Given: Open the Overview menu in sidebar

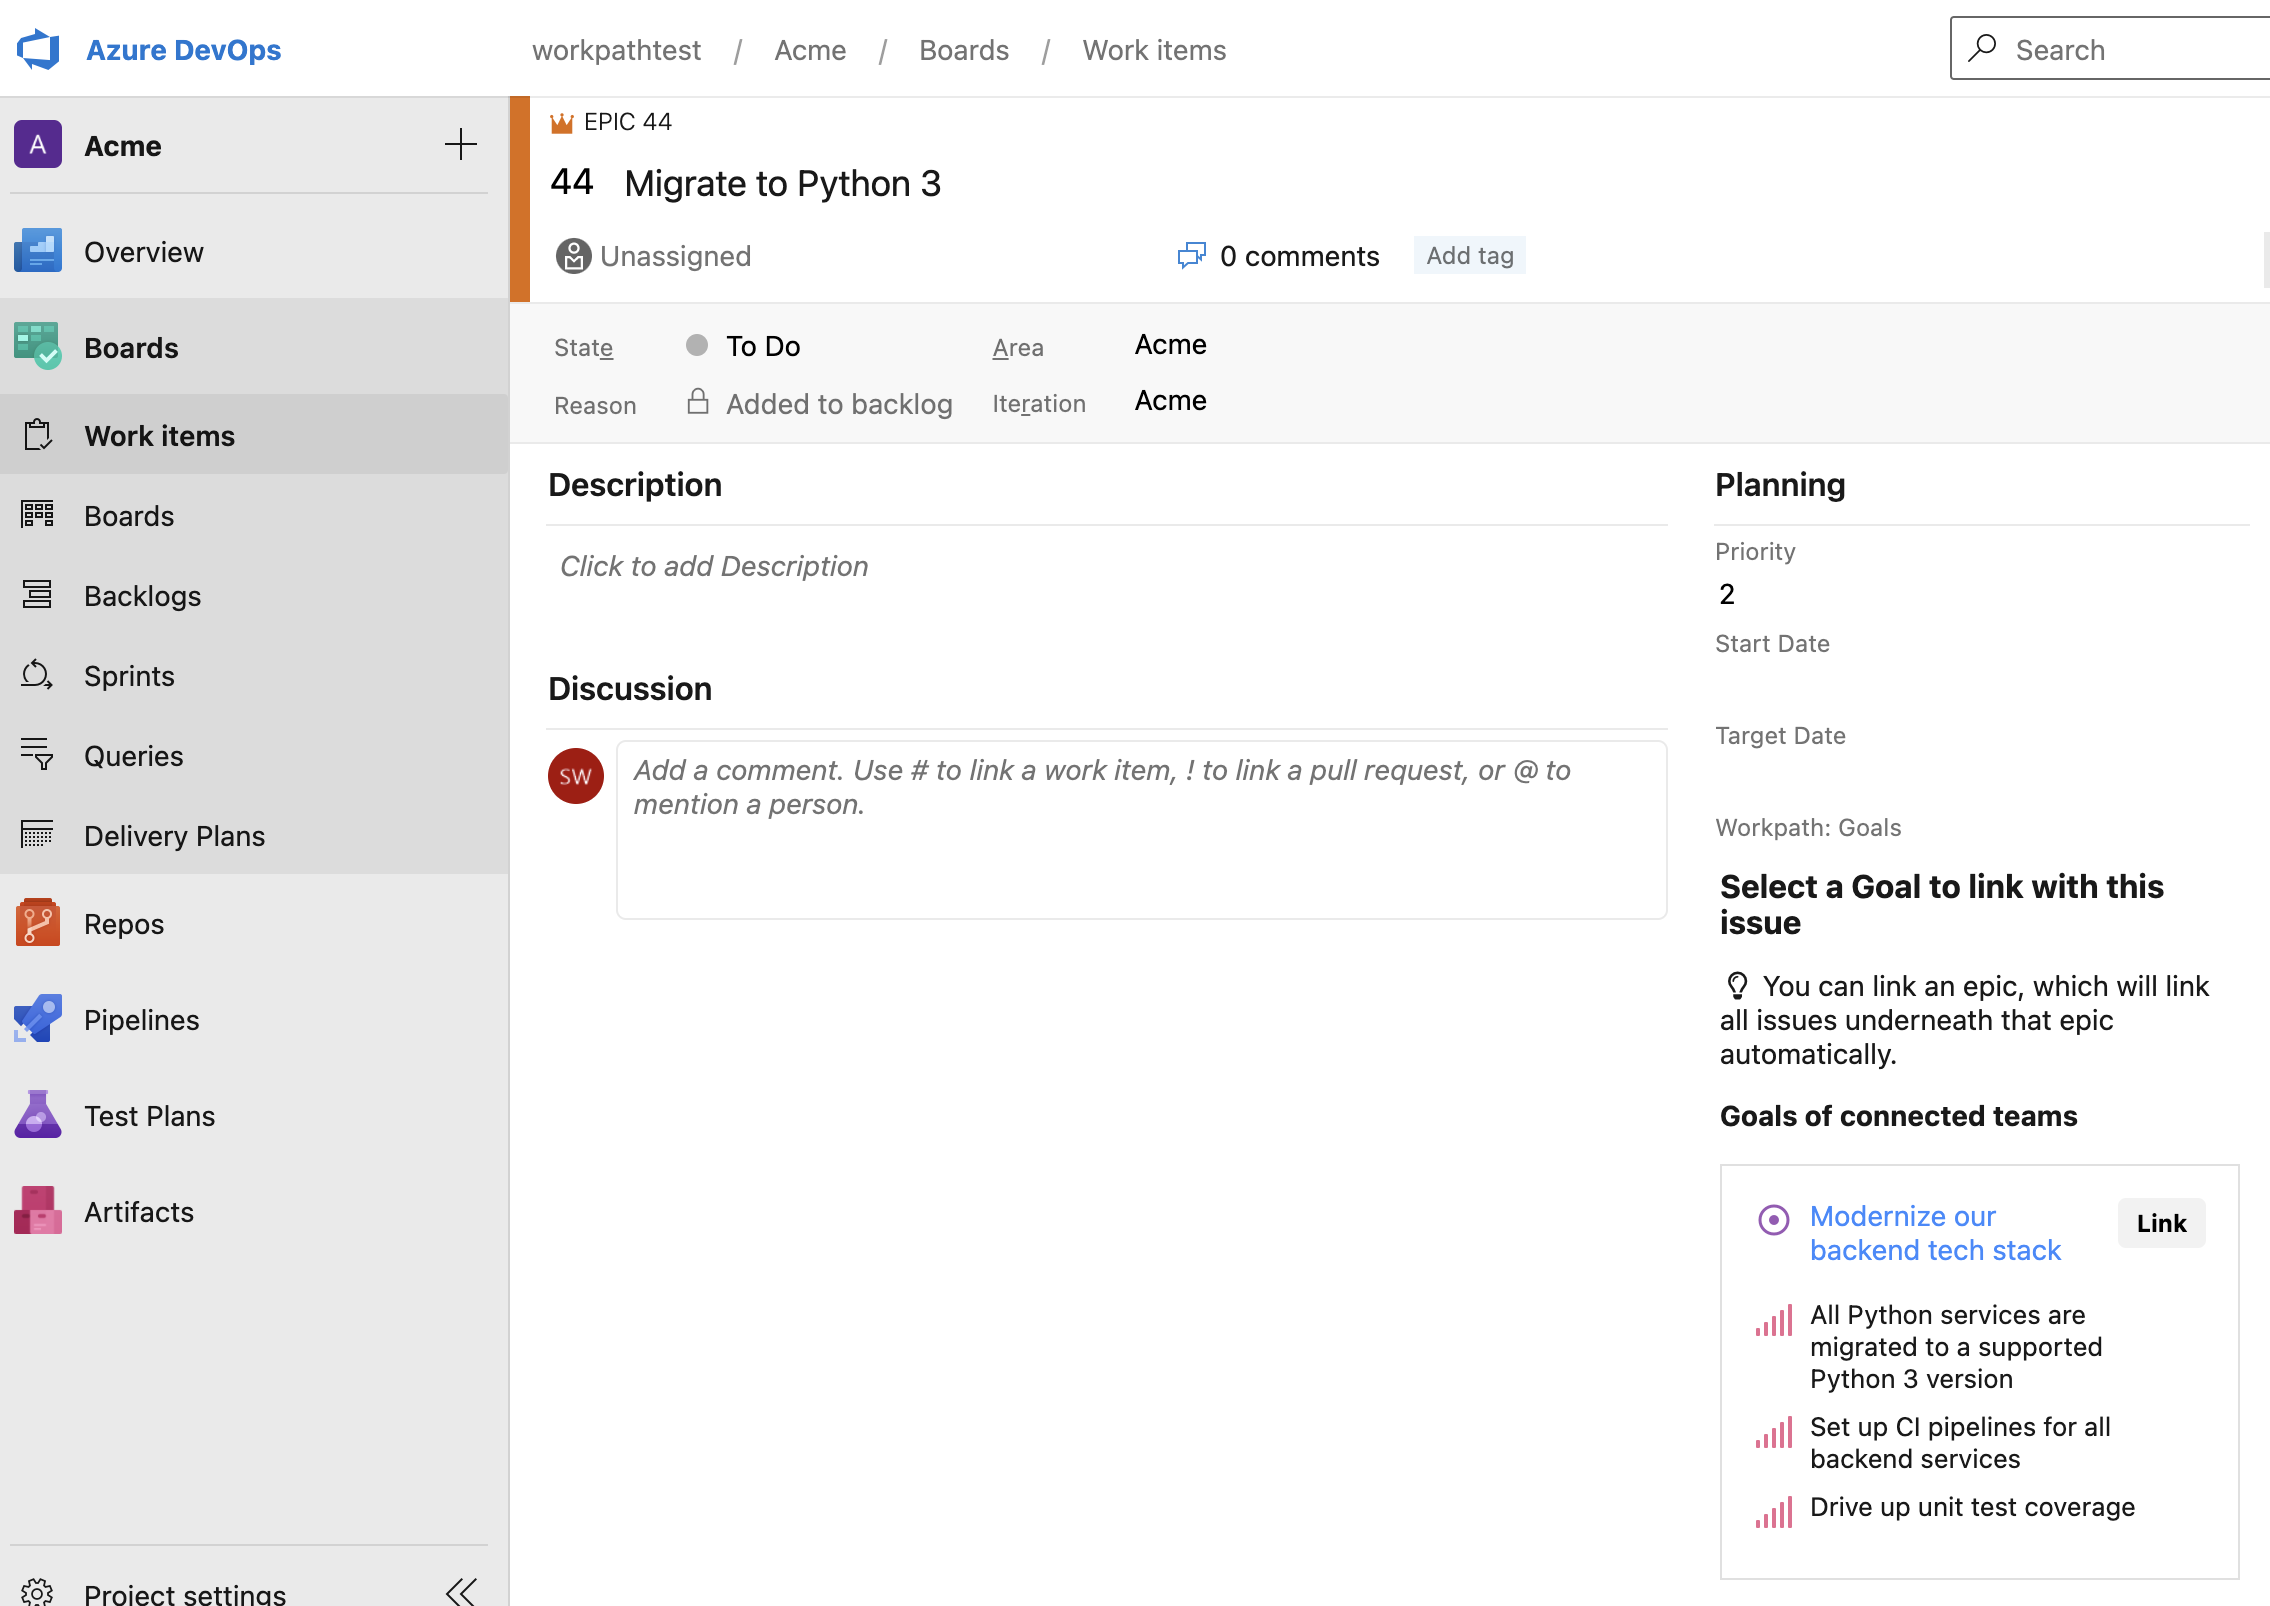Looking at the screenshot, I should coord(254,251).
